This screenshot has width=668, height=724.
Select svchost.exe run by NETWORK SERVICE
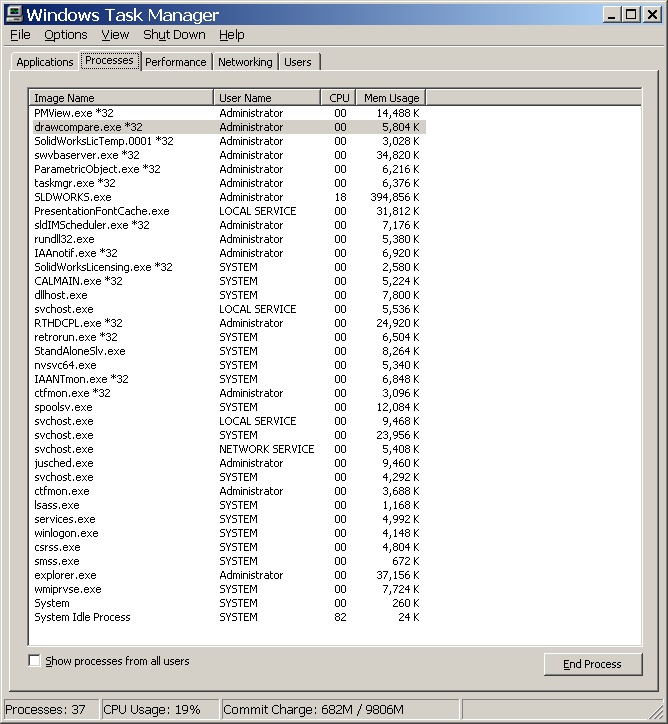pyautogui.click(x=229, y=449)
